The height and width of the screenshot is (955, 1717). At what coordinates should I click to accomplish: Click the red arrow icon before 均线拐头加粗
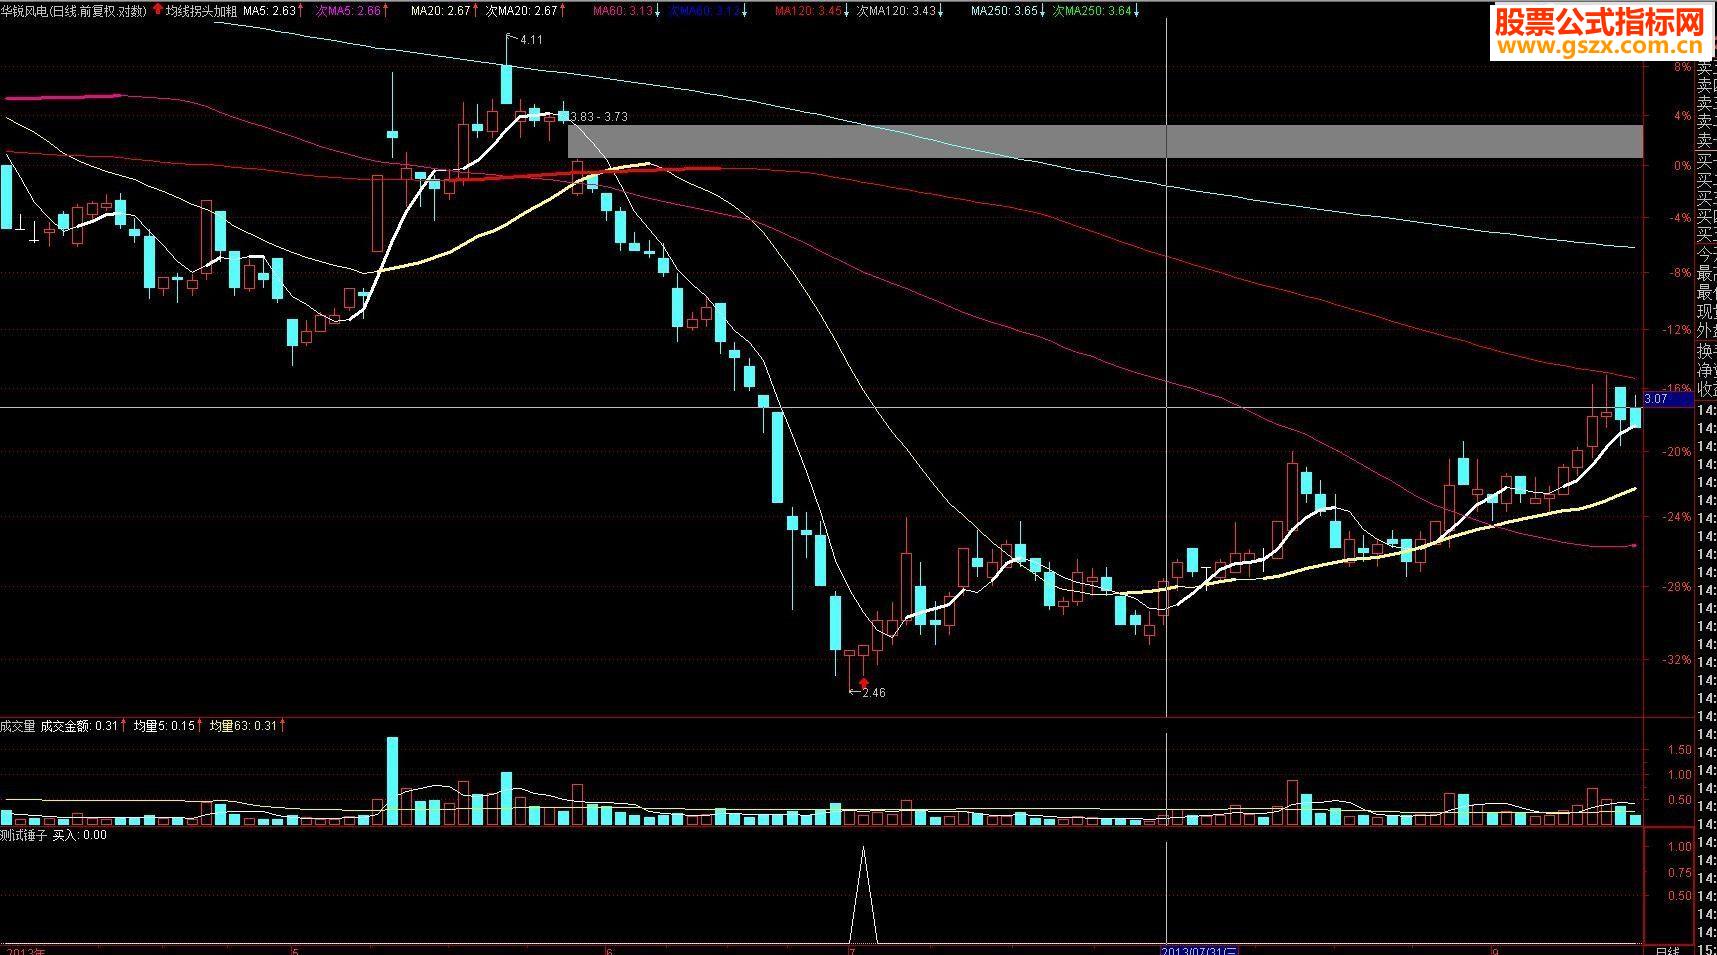[x=157, y=11]
